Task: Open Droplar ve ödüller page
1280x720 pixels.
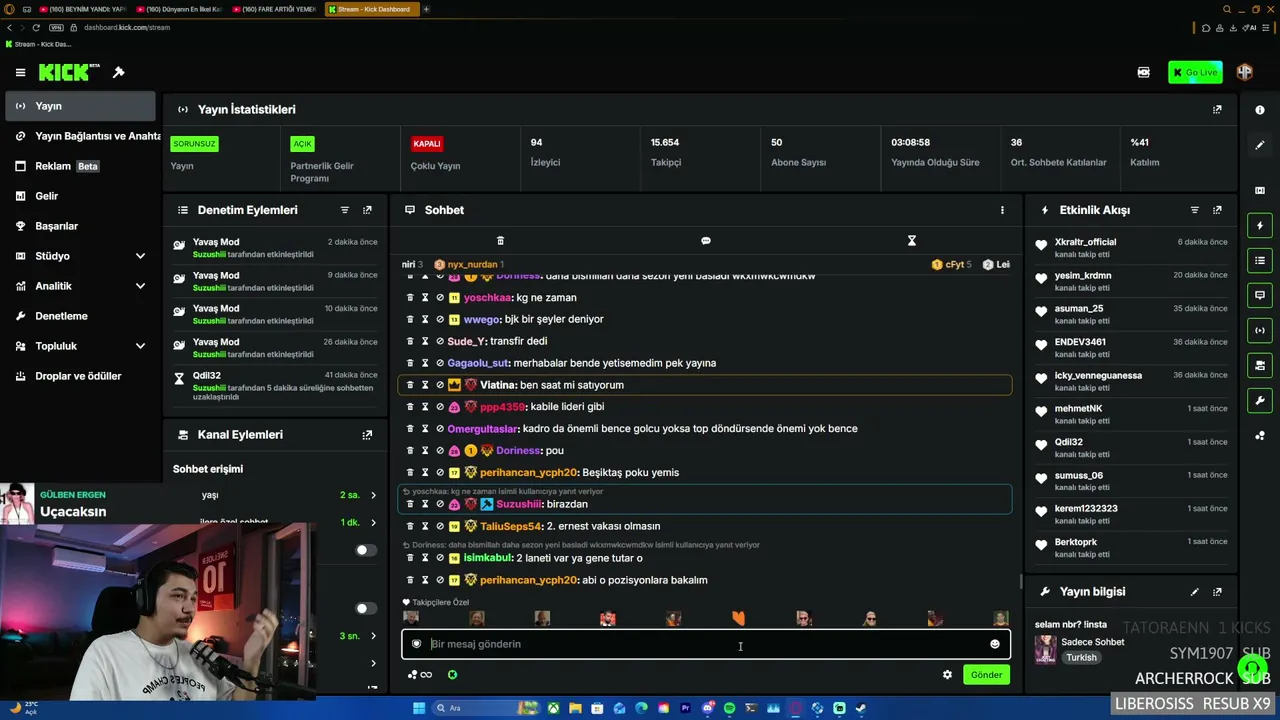Action: coord(80,376)
